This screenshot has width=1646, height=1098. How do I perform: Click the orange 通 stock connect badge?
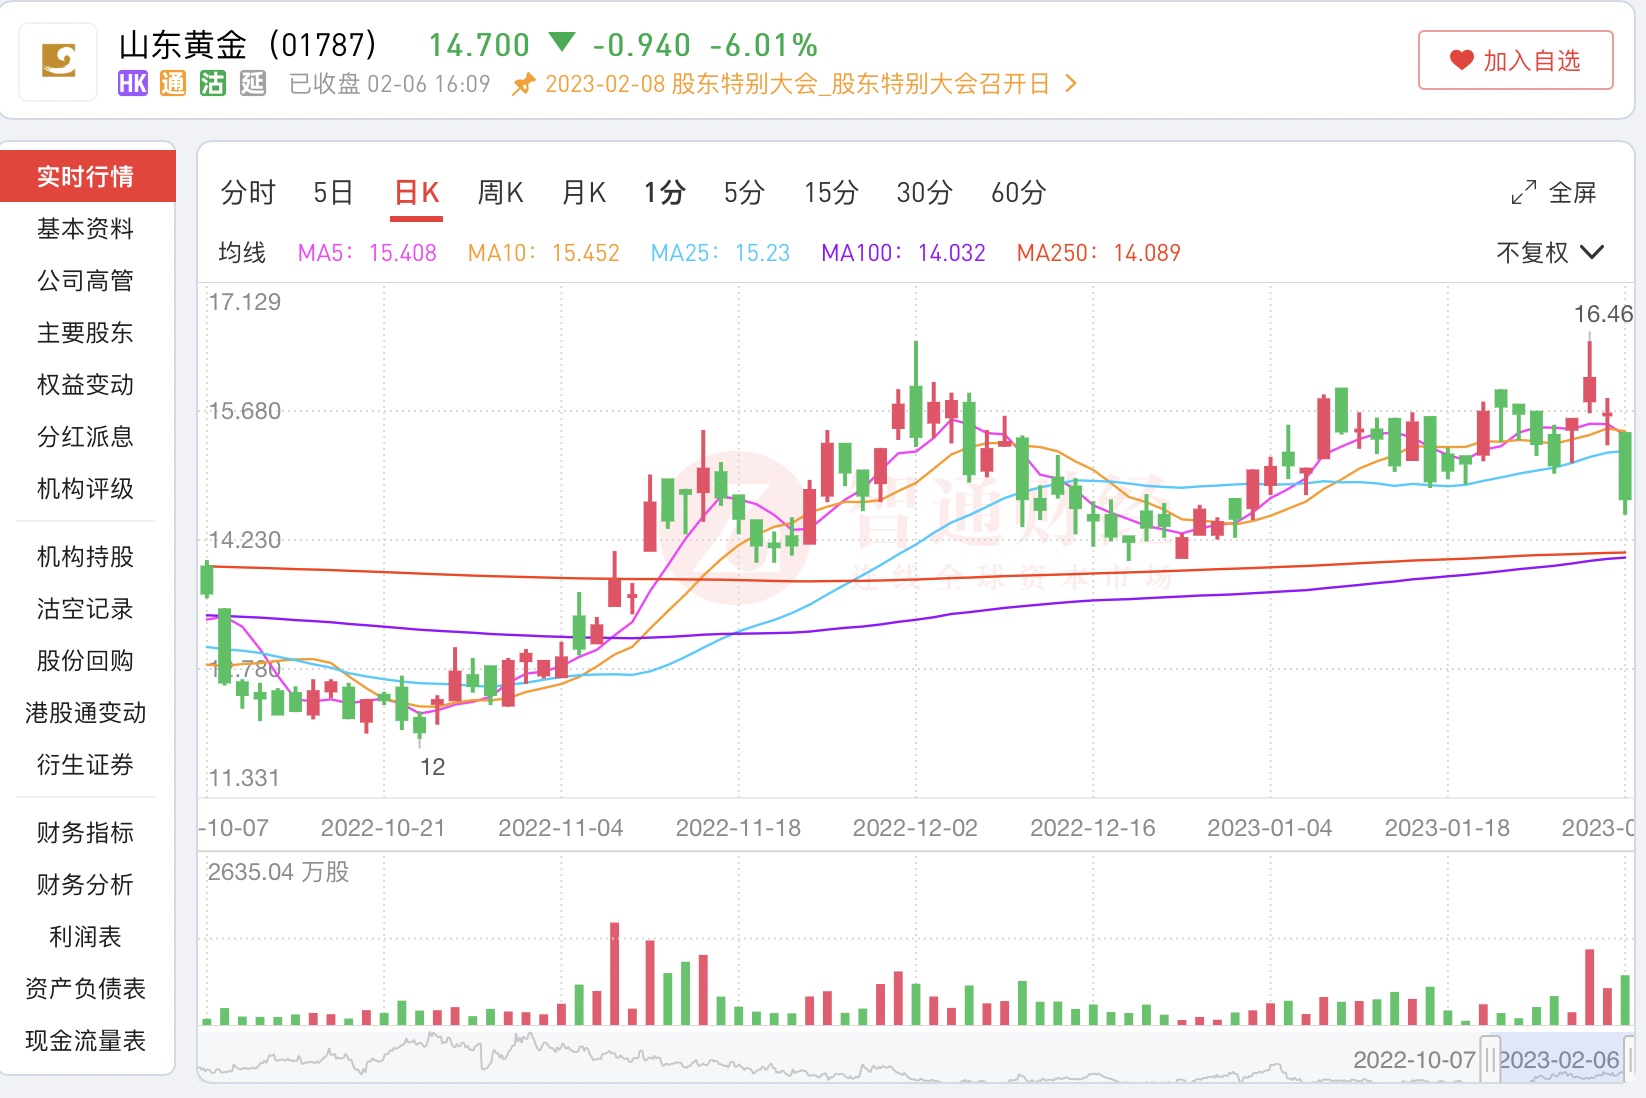click(x=173, y=84)
